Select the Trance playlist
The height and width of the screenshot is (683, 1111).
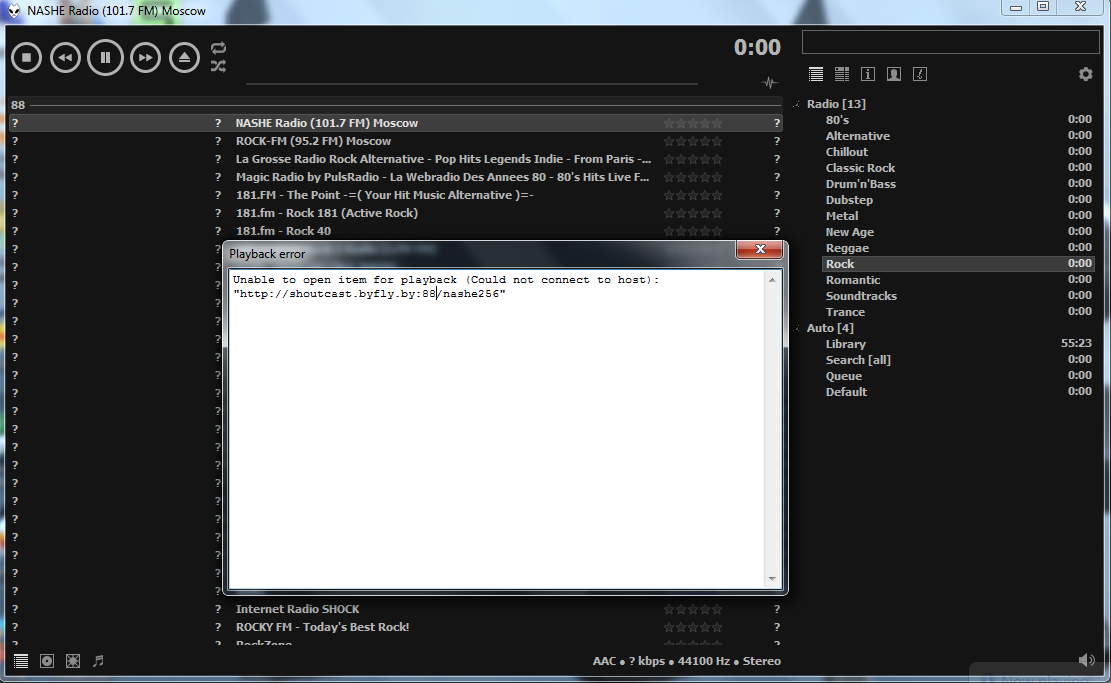click(x=958, y=312)
